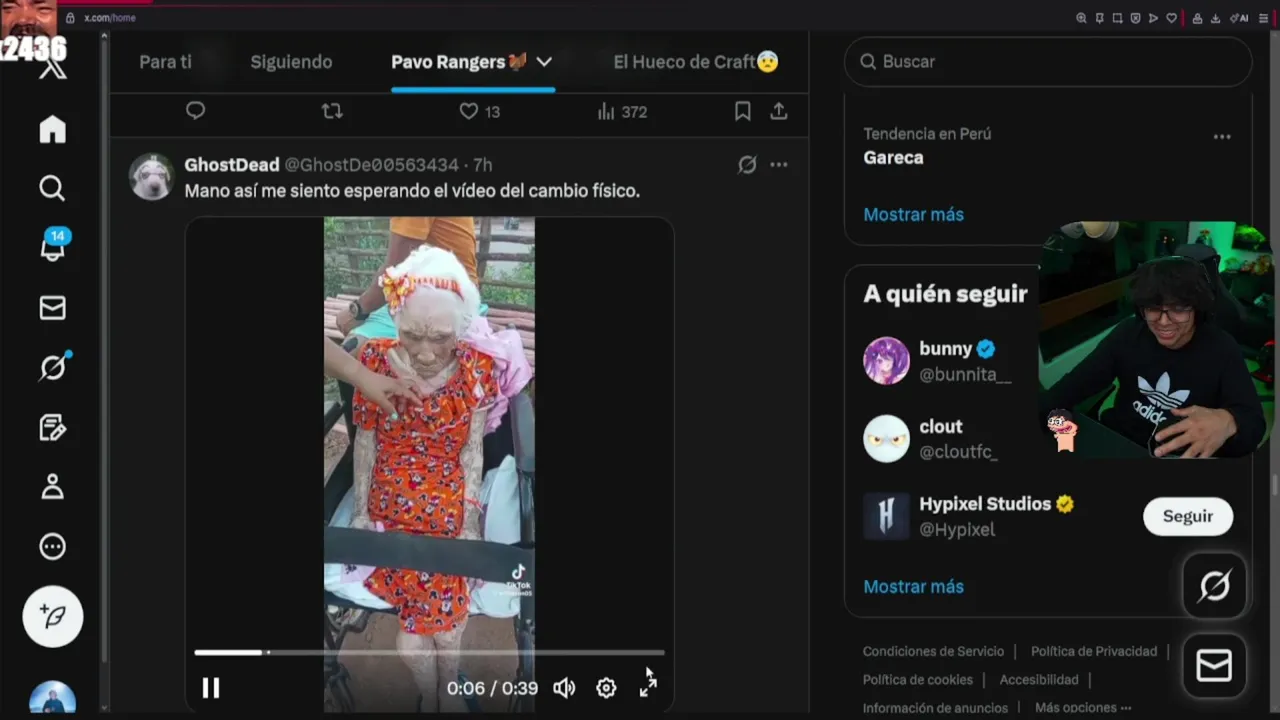
Task: Open bunny @bunnita__ profile suggestion
Action: (x=940, y=361)
